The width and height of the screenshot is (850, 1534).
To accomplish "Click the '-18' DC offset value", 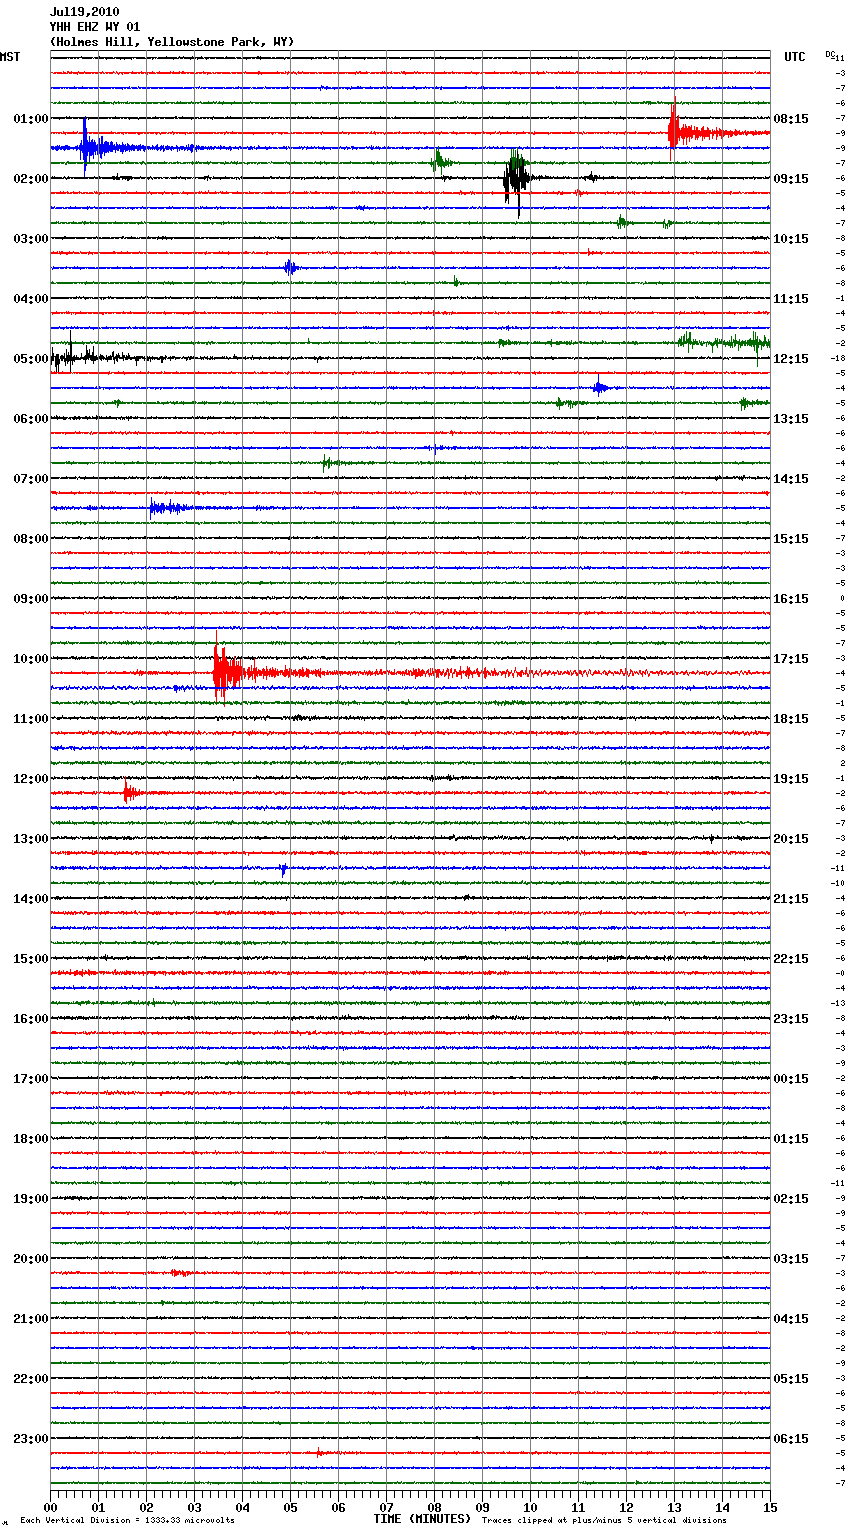I will (840, 358).
